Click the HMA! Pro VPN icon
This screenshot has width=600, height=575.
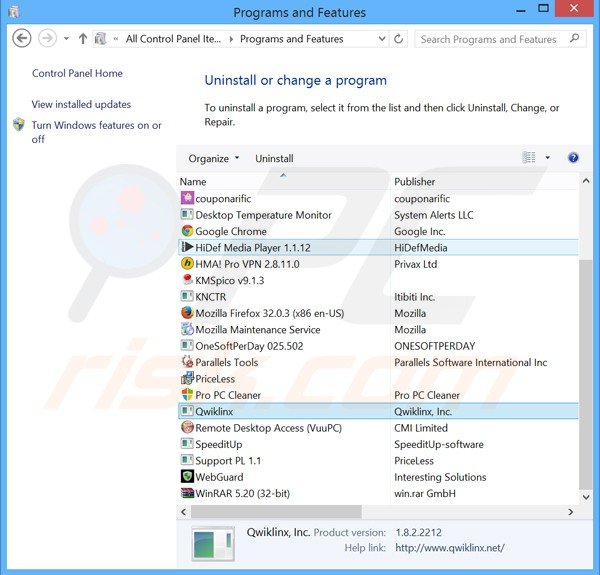point(187,264)
